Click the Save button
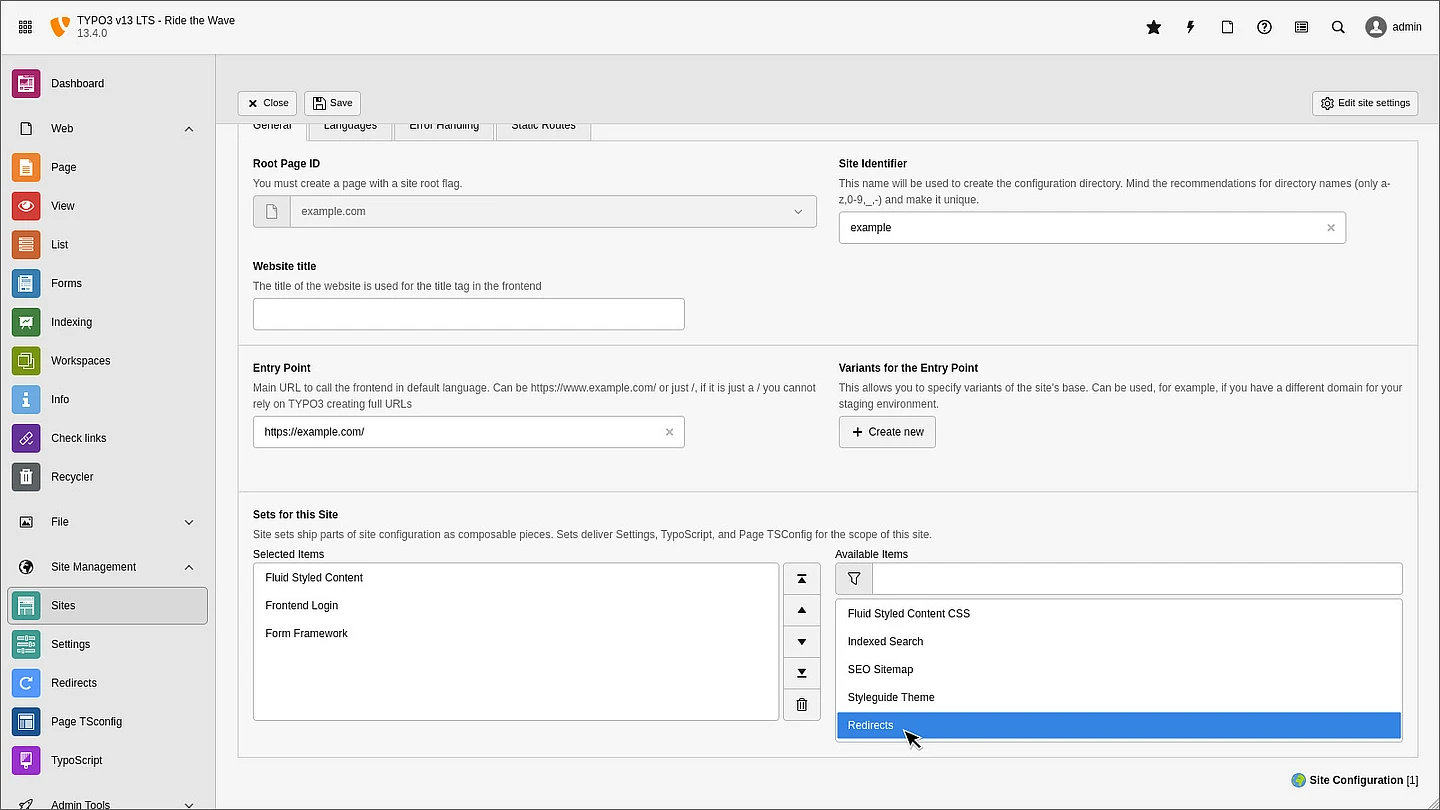Image resolution: width=1440 pixels, height=810 pixels. click(x=332, y=103)
